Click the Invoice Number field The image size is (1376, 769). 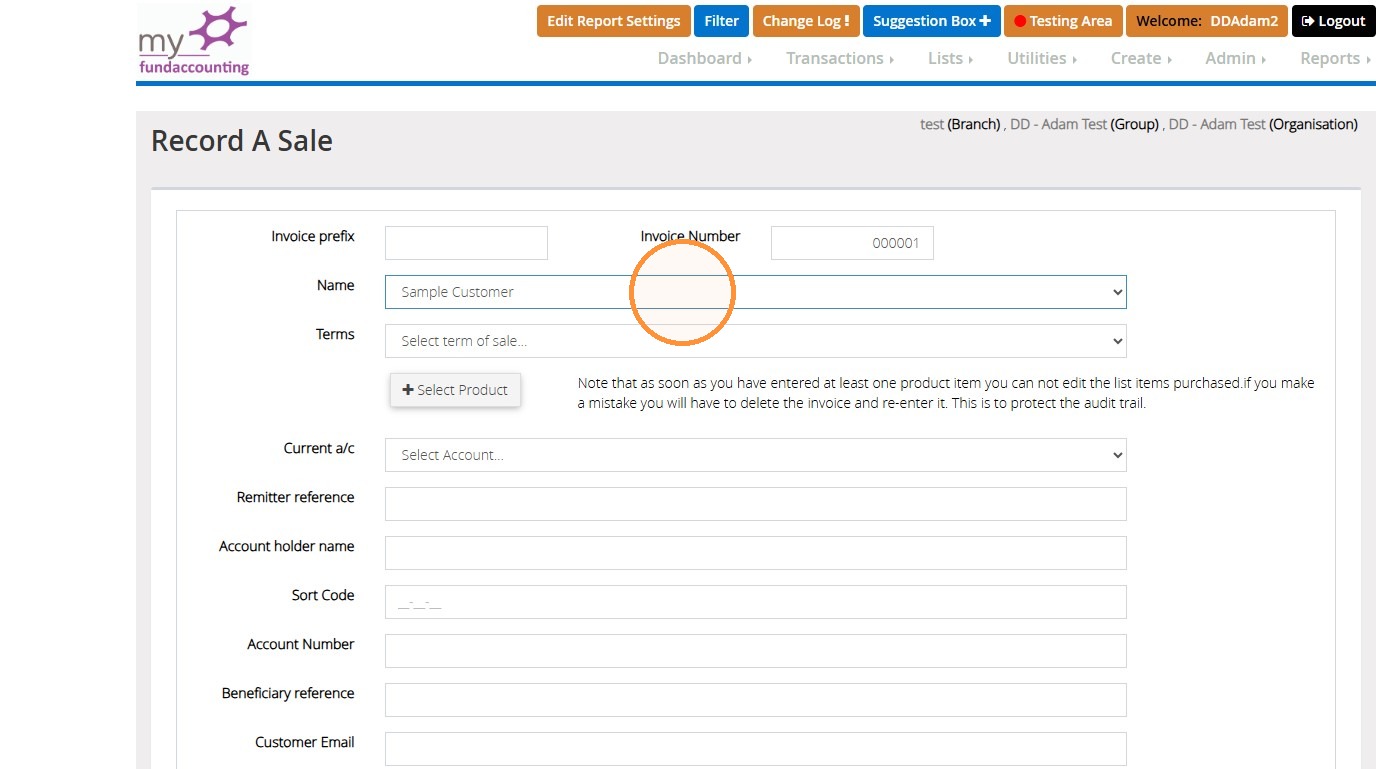click(x=852, y=243)
